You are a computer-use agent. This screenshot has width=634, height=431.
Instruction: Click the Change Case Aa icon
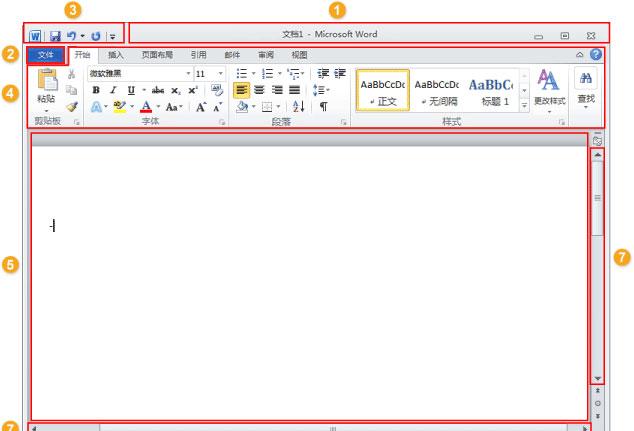[x=172, y=107]
